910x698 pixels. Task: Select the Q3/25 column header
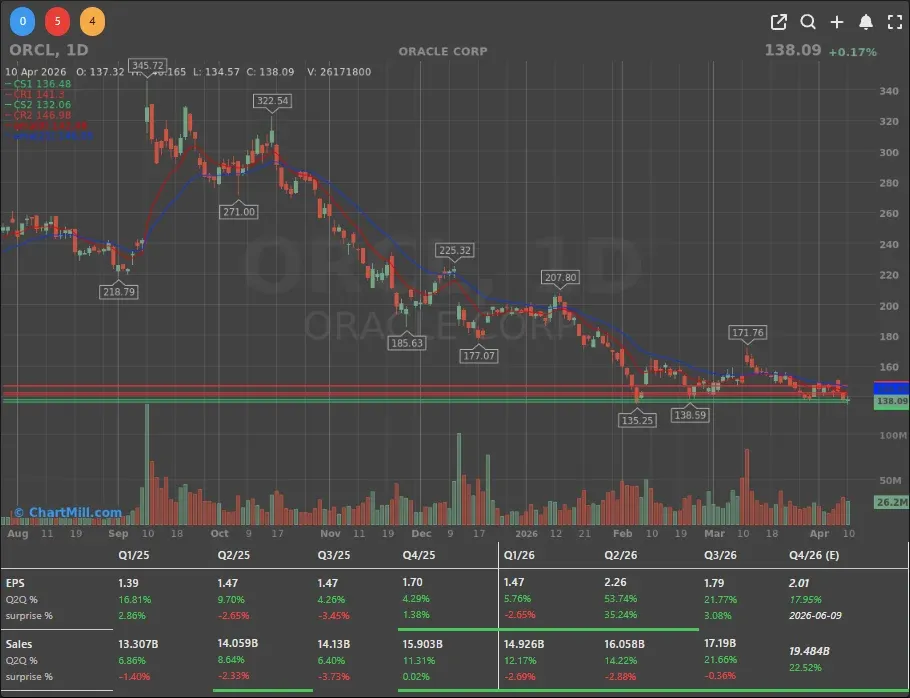(334, 555)
